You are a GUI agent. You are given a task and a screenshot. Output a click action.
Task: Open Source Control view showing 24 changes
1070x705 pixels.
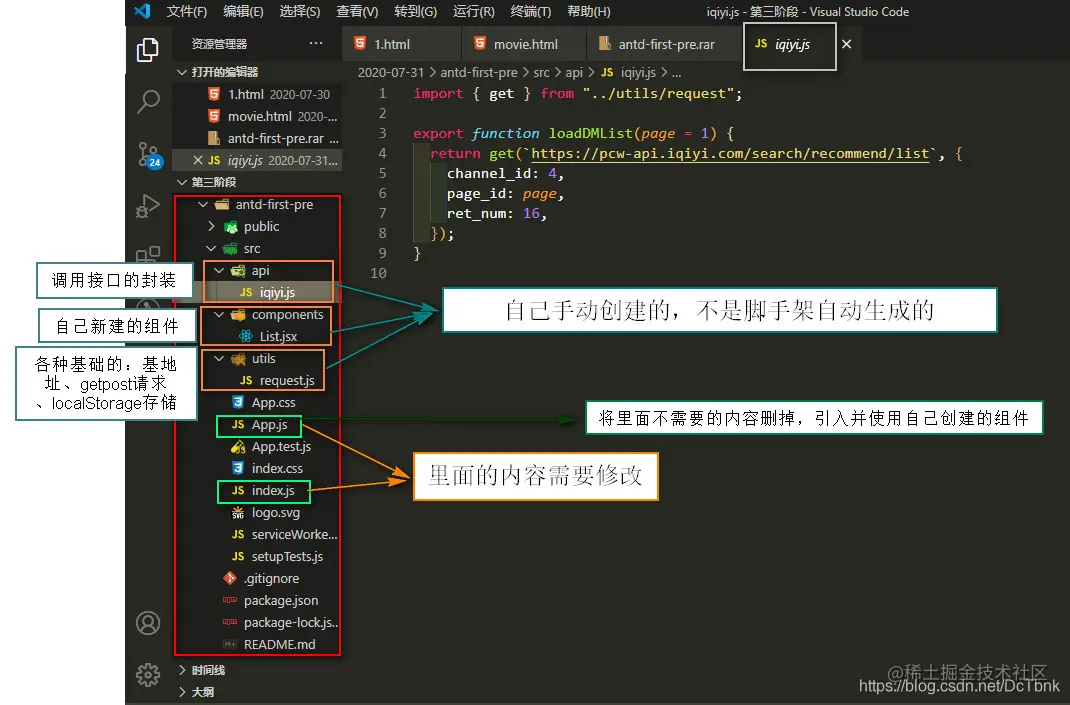148,155
